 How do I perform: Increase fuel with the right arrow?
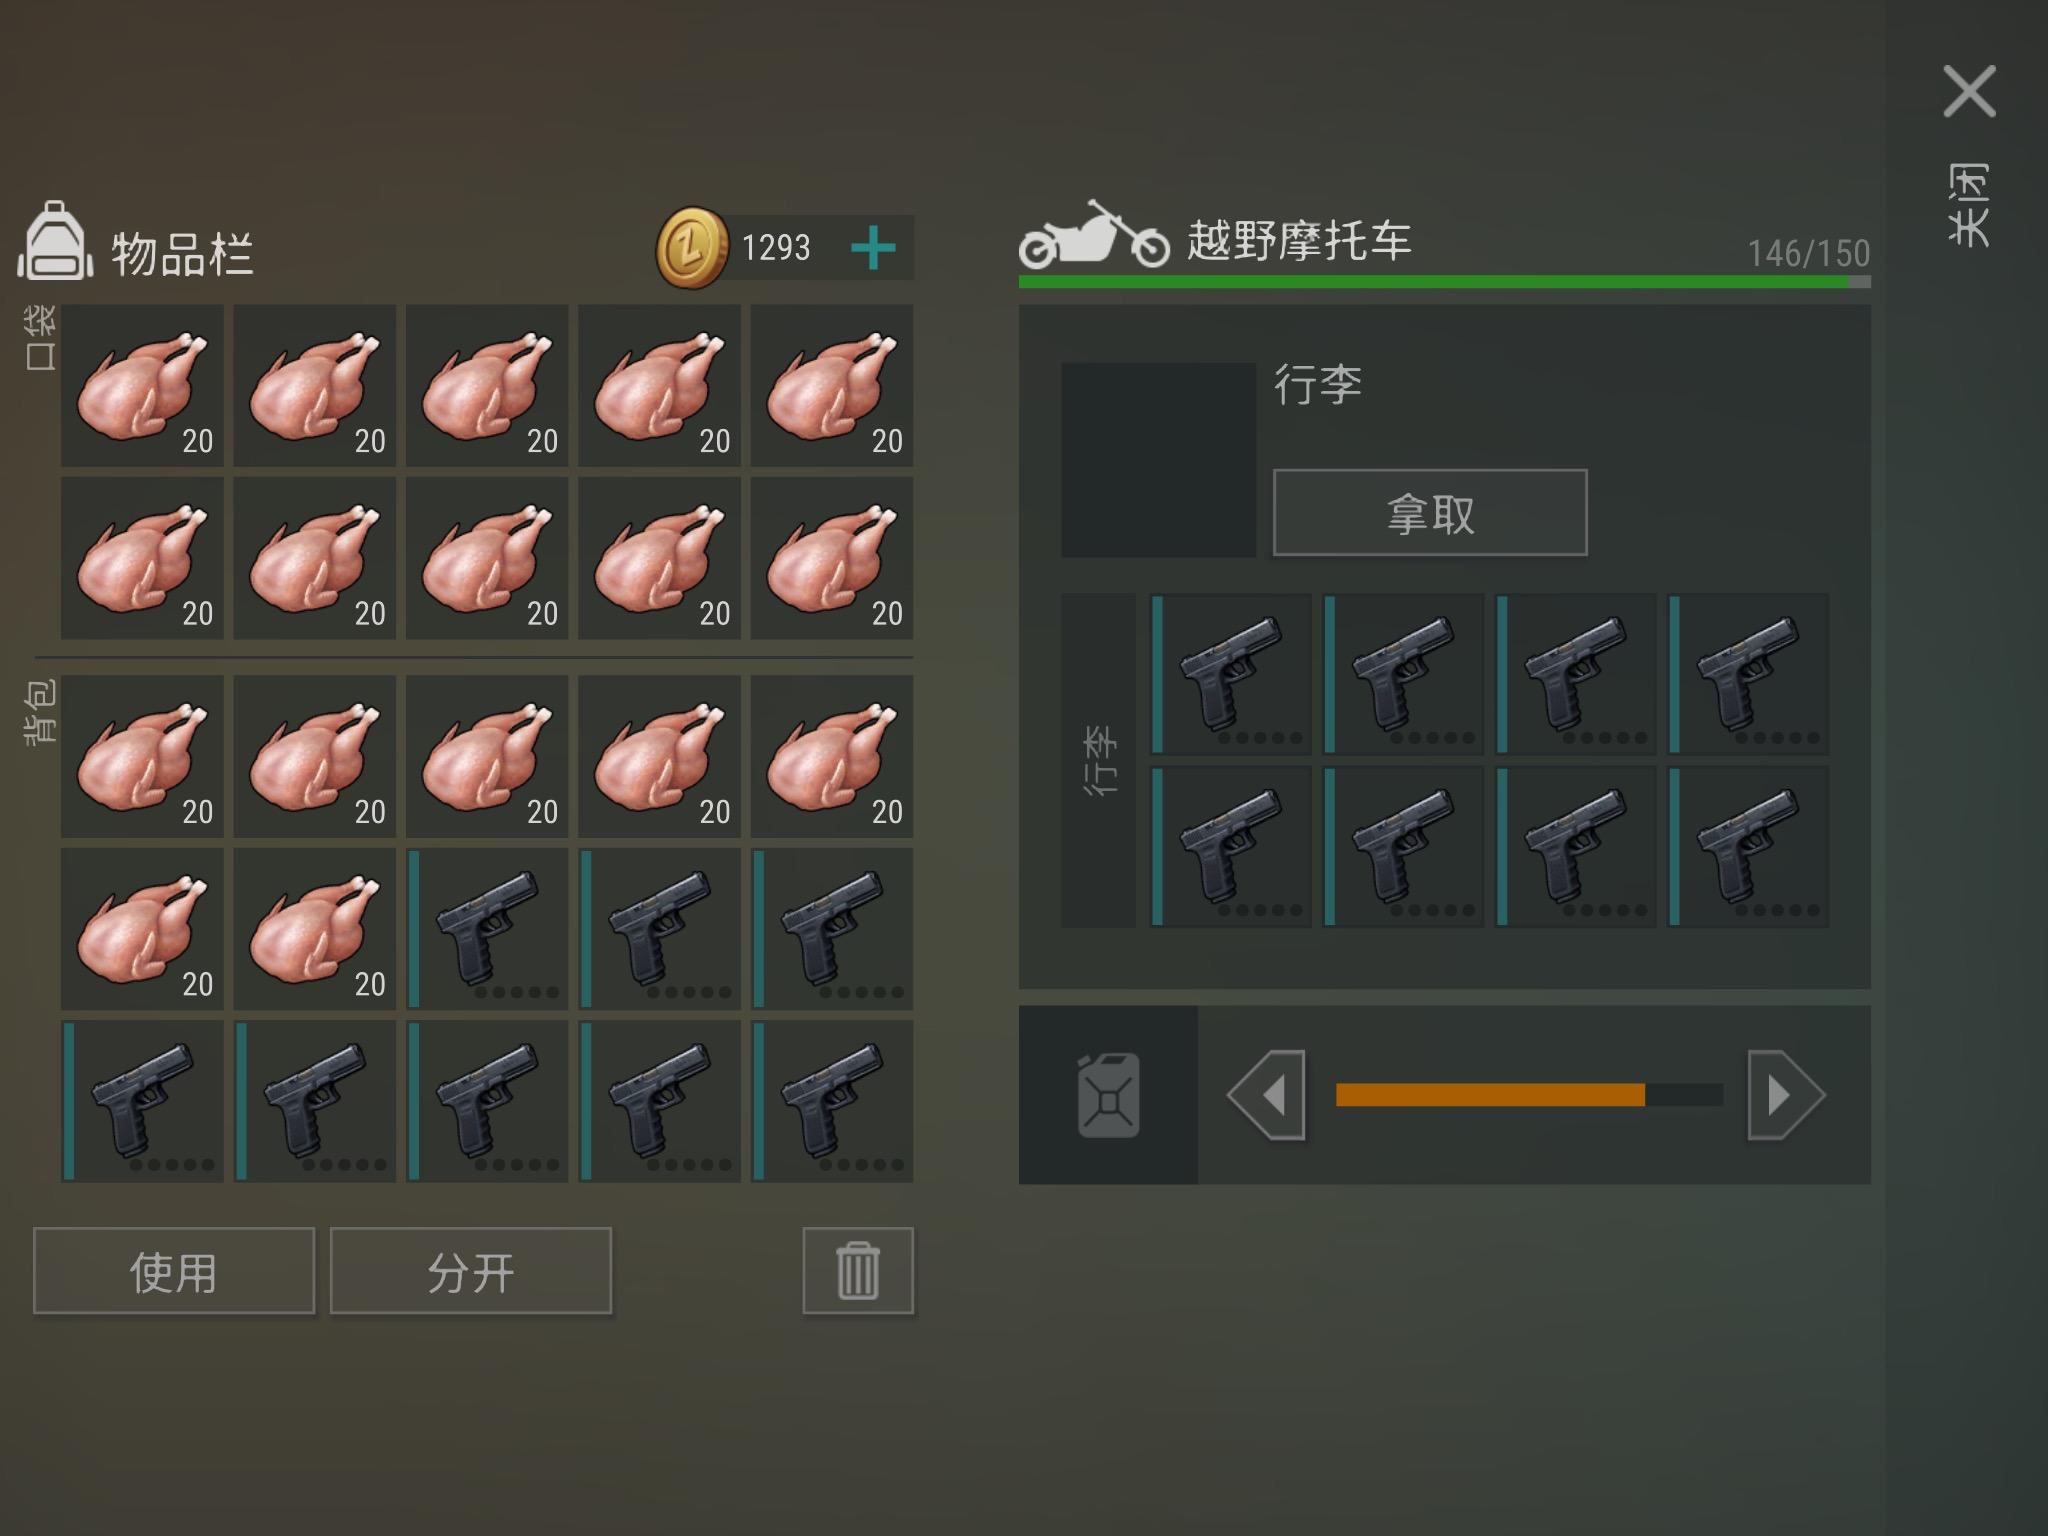pos(1786,1095)
